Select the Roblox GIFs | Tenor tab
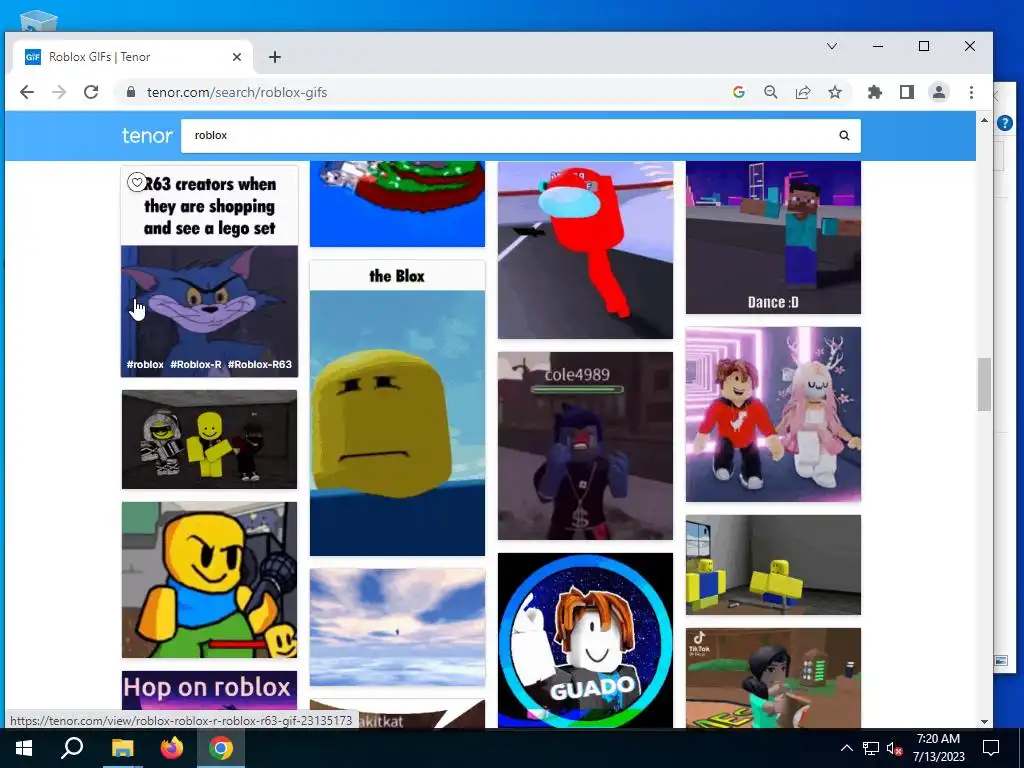 tap(133, 57)
